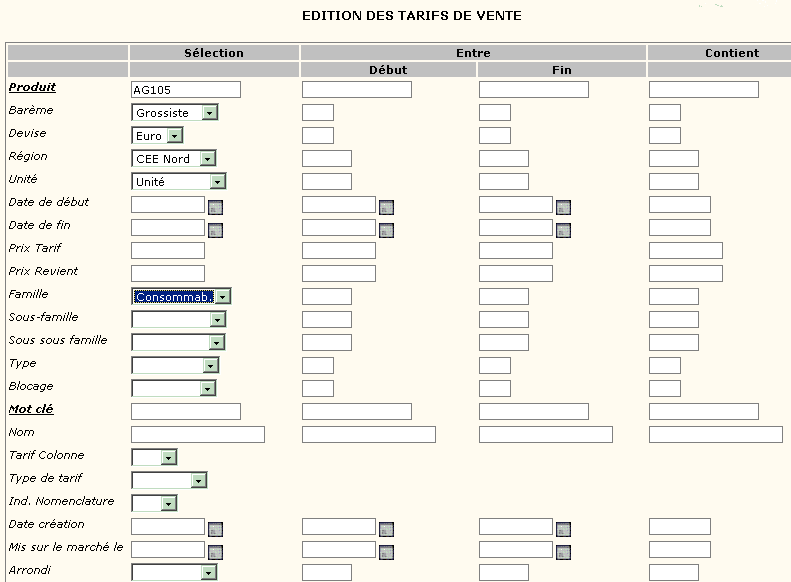Open the Produit lookup link

tap(32, 87)
